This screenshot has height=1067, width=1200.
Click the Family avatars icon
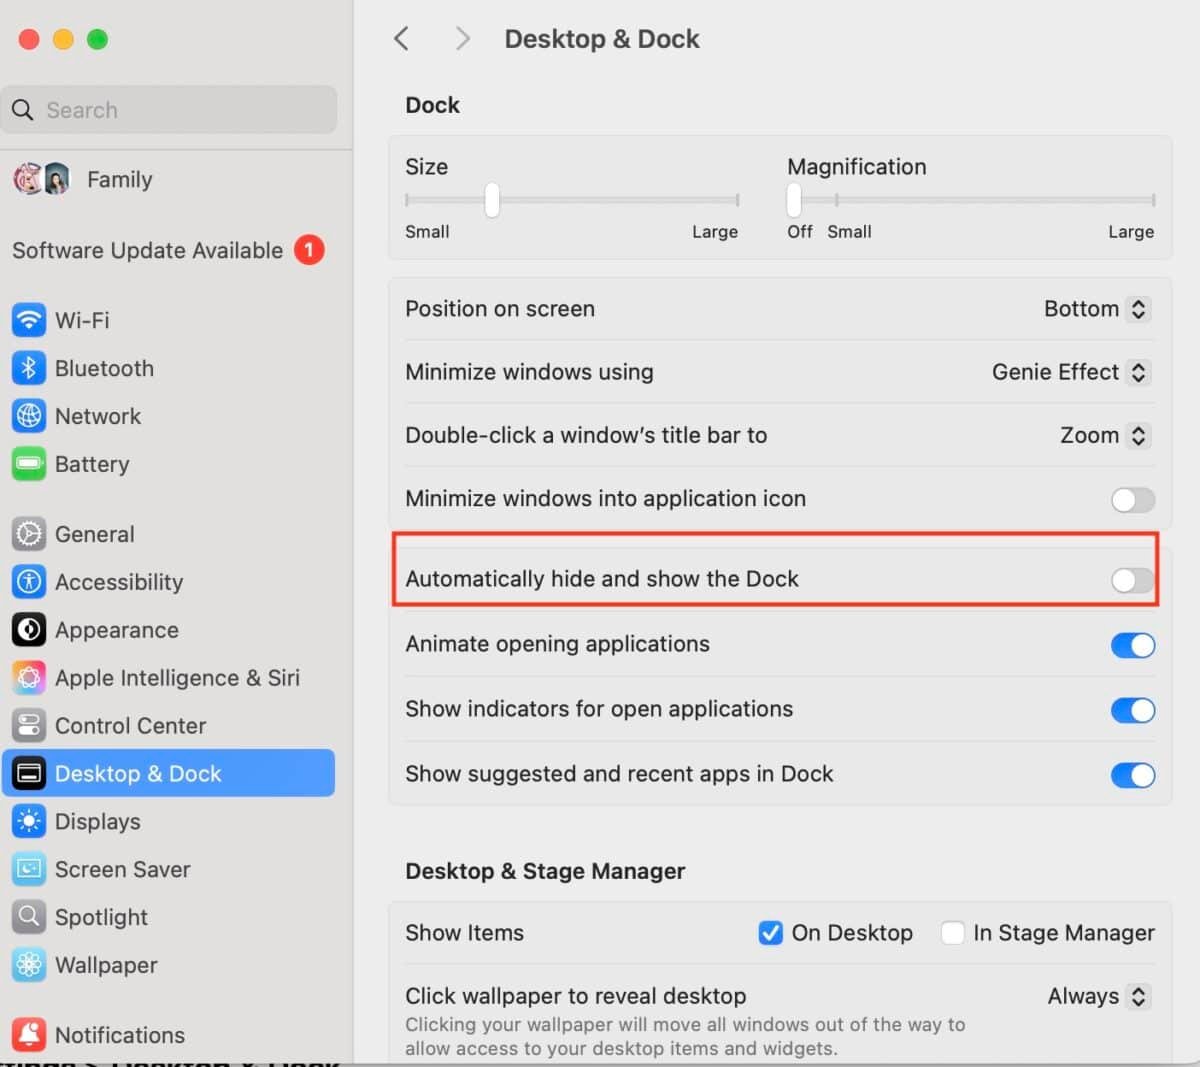tap(41, 179)
